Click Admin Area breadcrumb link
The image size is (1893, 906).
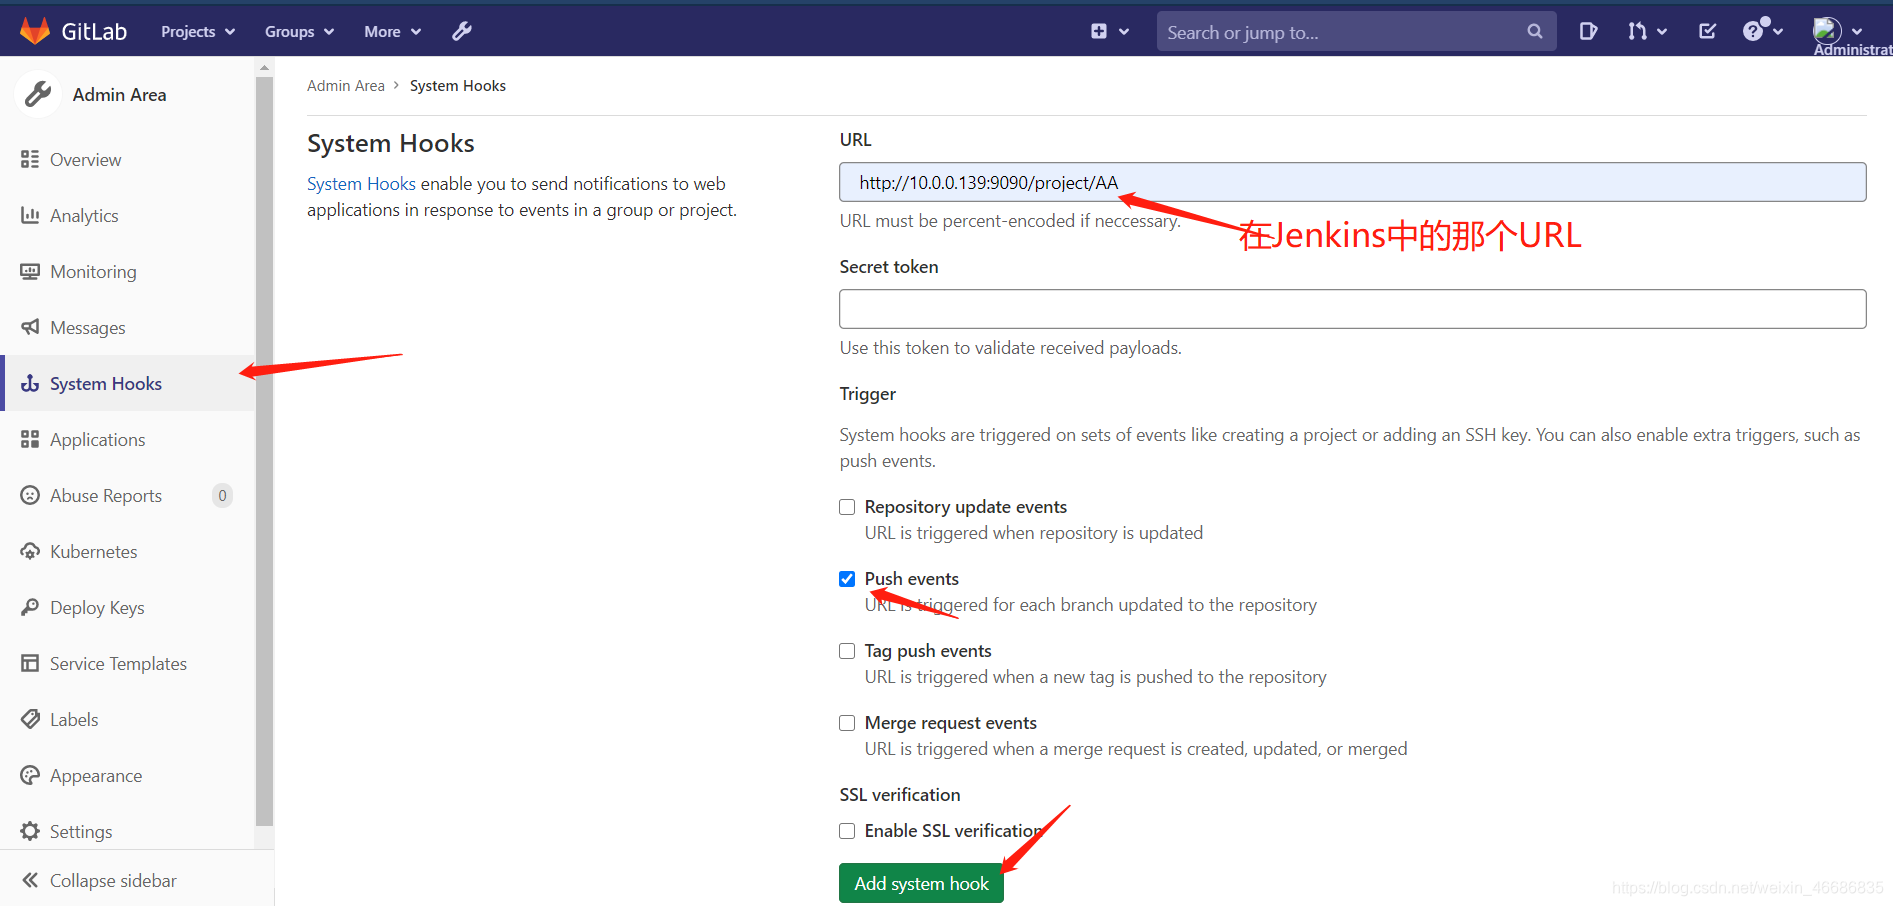tap(346, 86)
